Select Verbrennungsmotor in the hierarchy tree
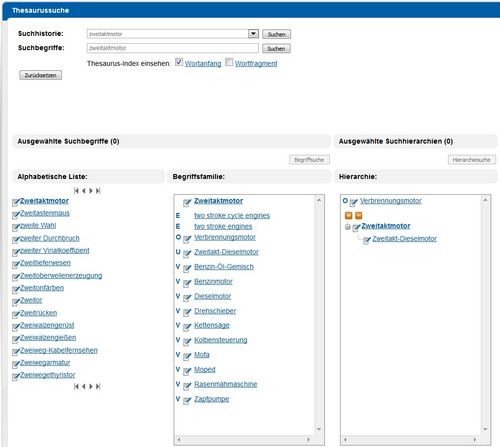Screen dimensions: 500x447 (391, 201)
